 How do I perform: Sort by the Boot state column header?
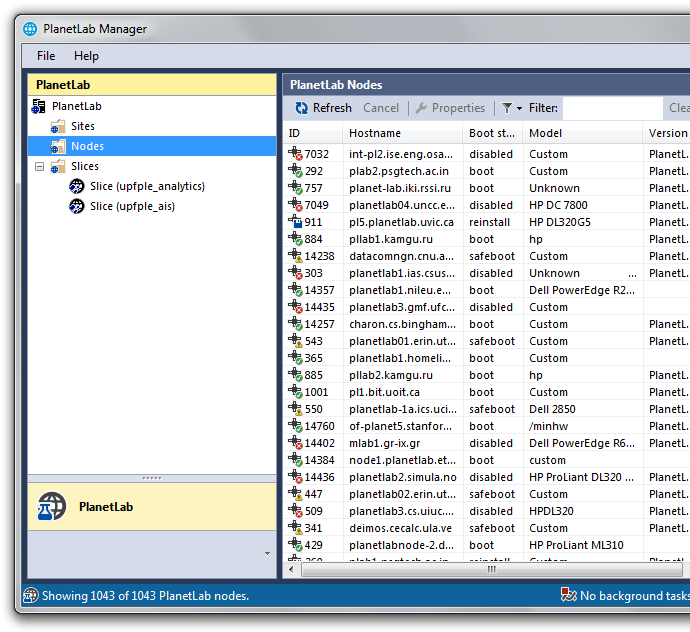(493, 133)
